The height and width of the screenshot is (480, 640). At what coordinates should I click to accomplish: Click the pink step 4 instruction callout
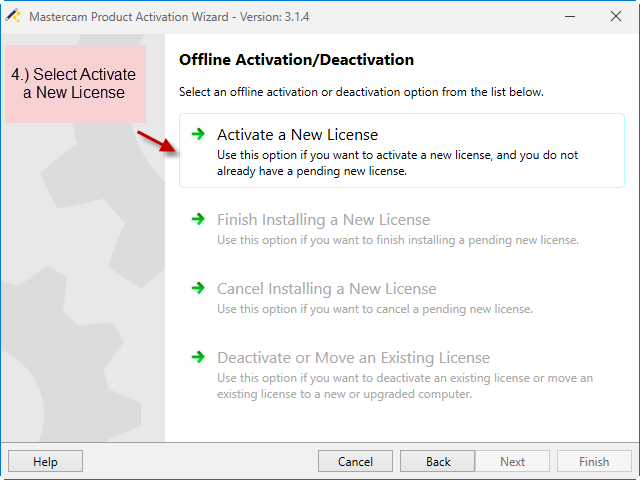click(76, 84)
